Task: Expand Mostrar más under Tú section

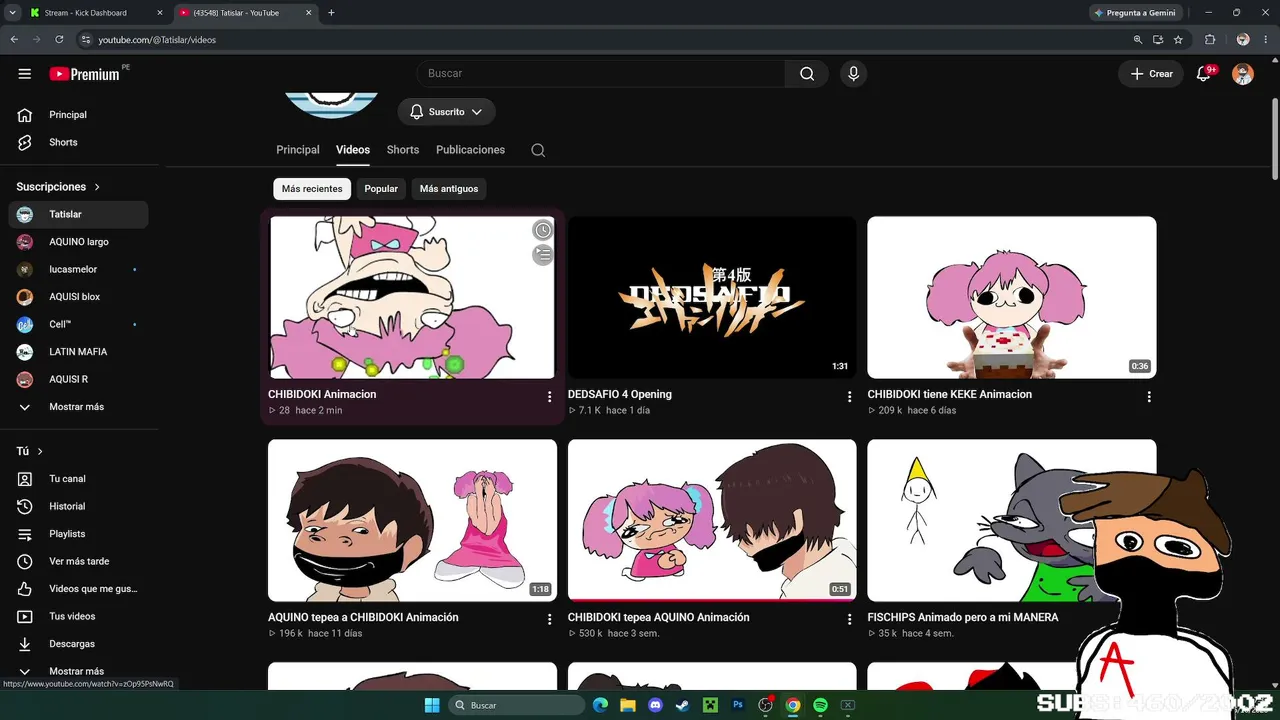Action: click(77, 671)
